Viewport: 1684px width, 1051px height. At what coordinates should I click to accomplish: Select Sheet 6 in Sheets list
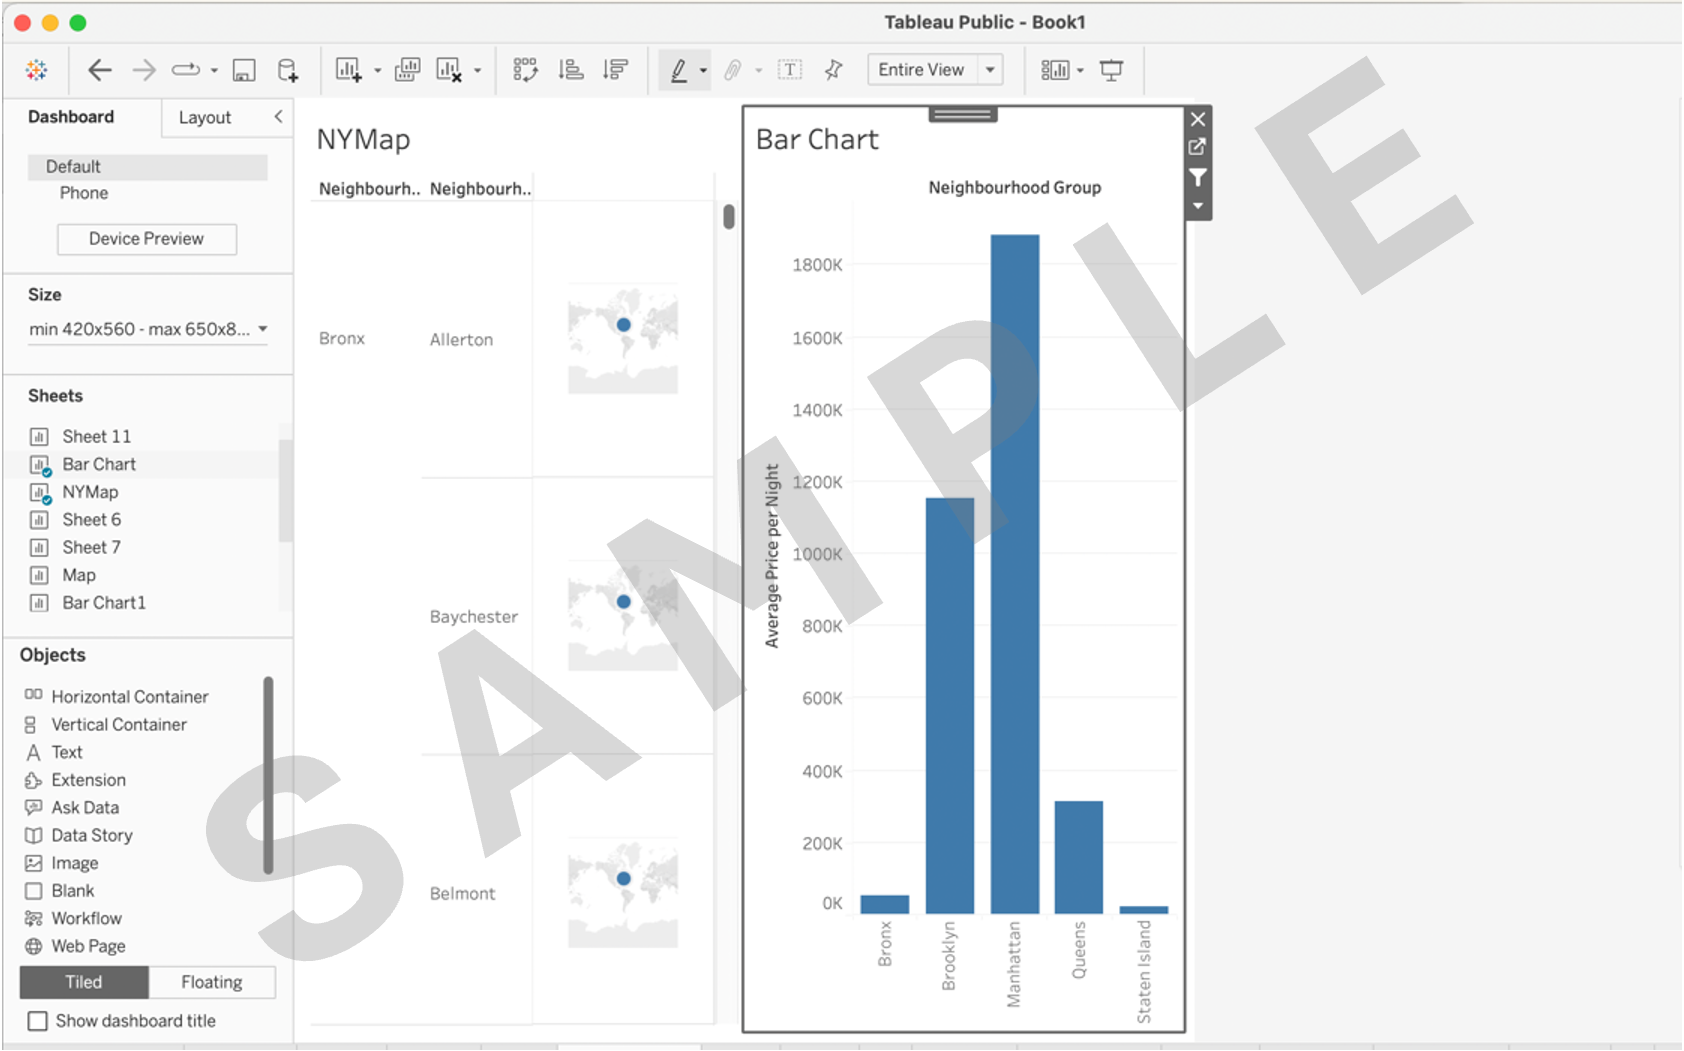(91, 520)
